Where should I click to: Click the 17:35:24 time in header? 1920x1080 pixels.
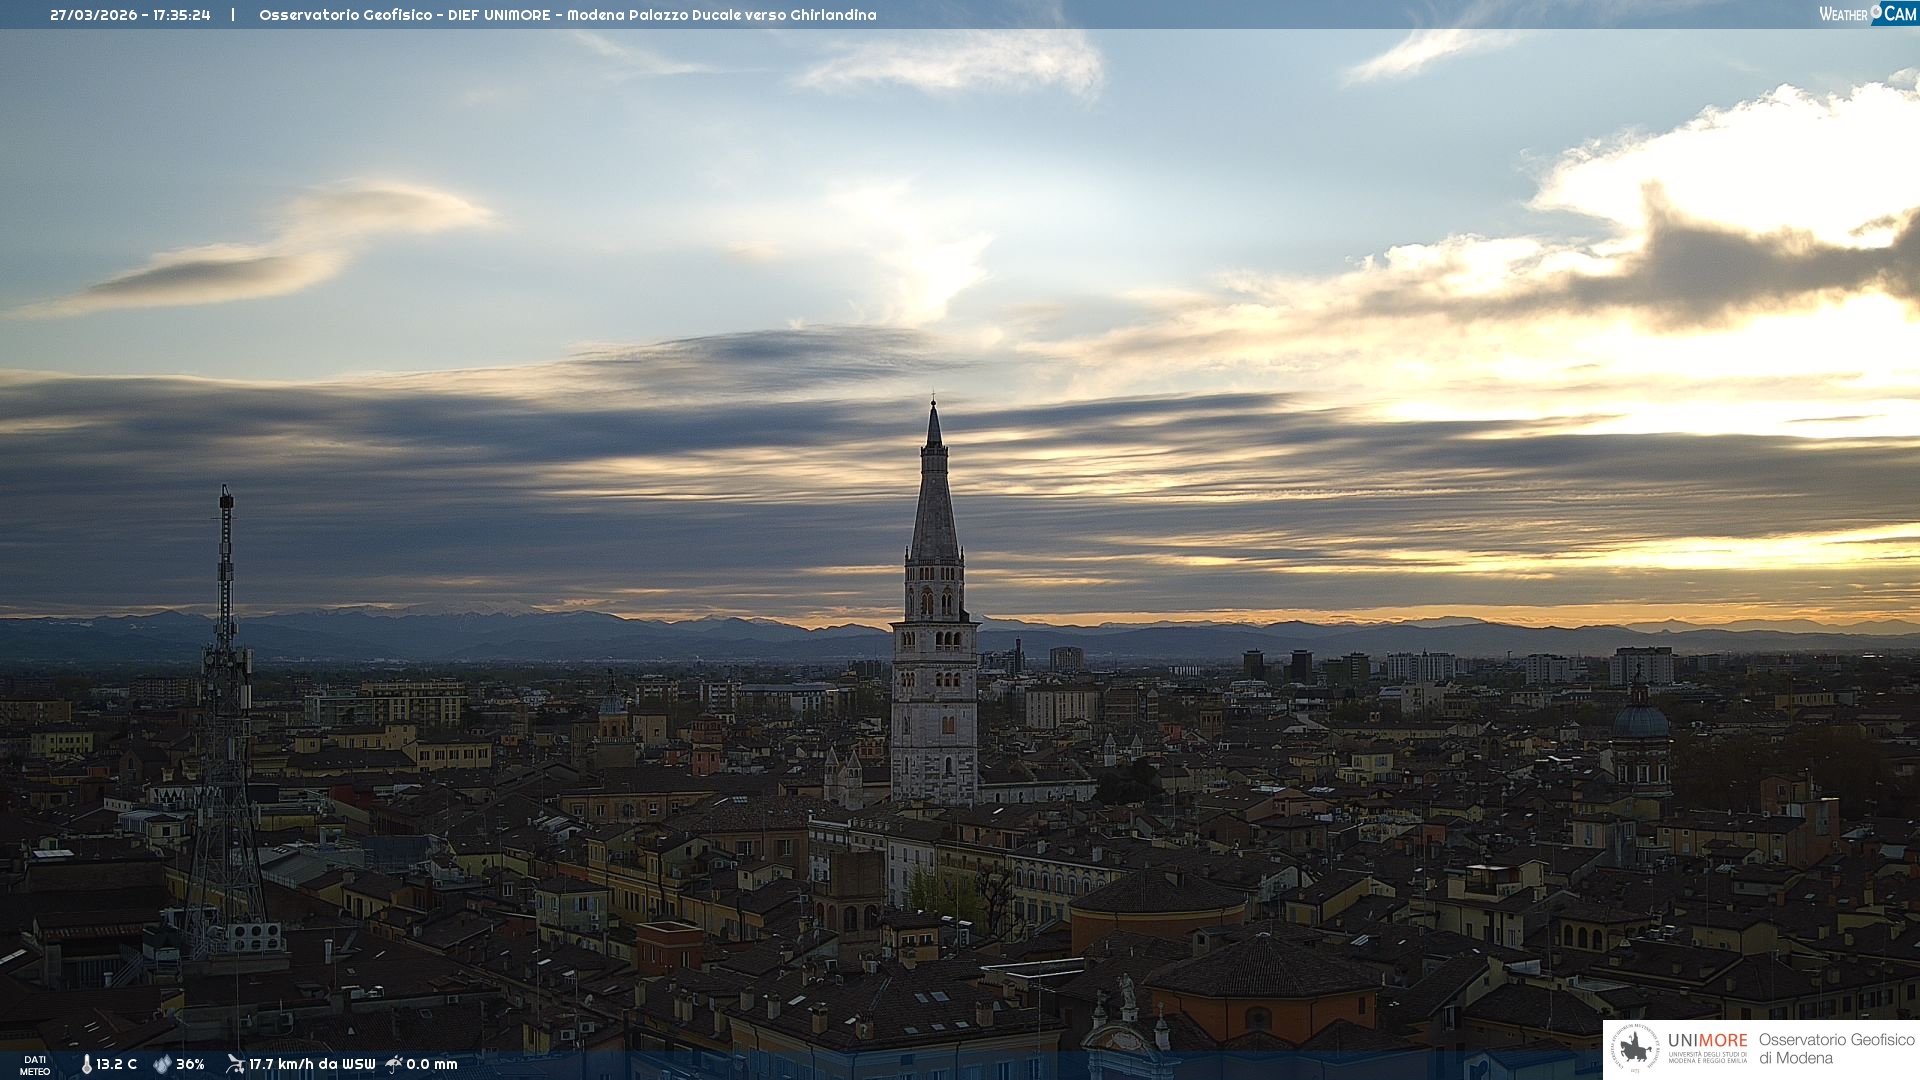point(182,15)
